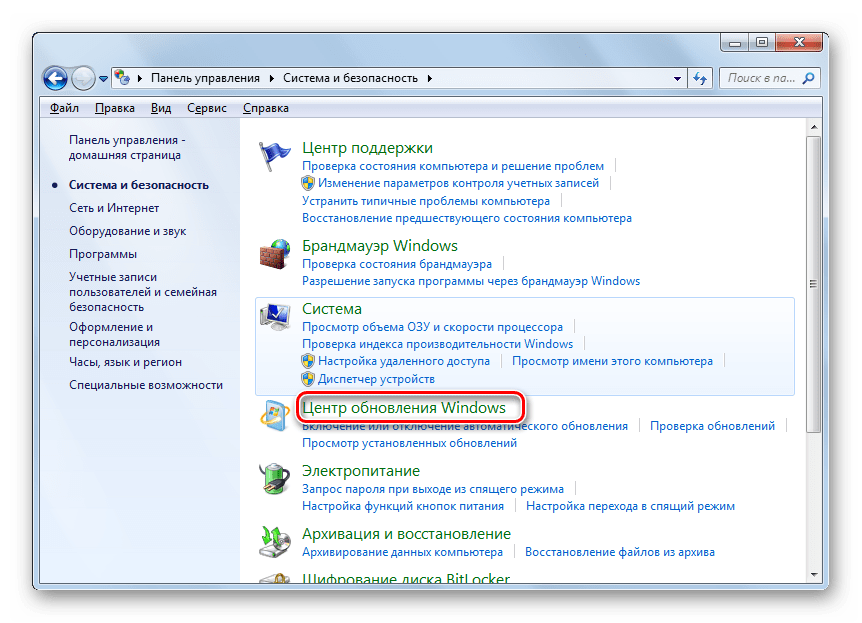Open Диспетчер устройств link
The height and width of the screenshot is (623, 862).
coord(376,379)
